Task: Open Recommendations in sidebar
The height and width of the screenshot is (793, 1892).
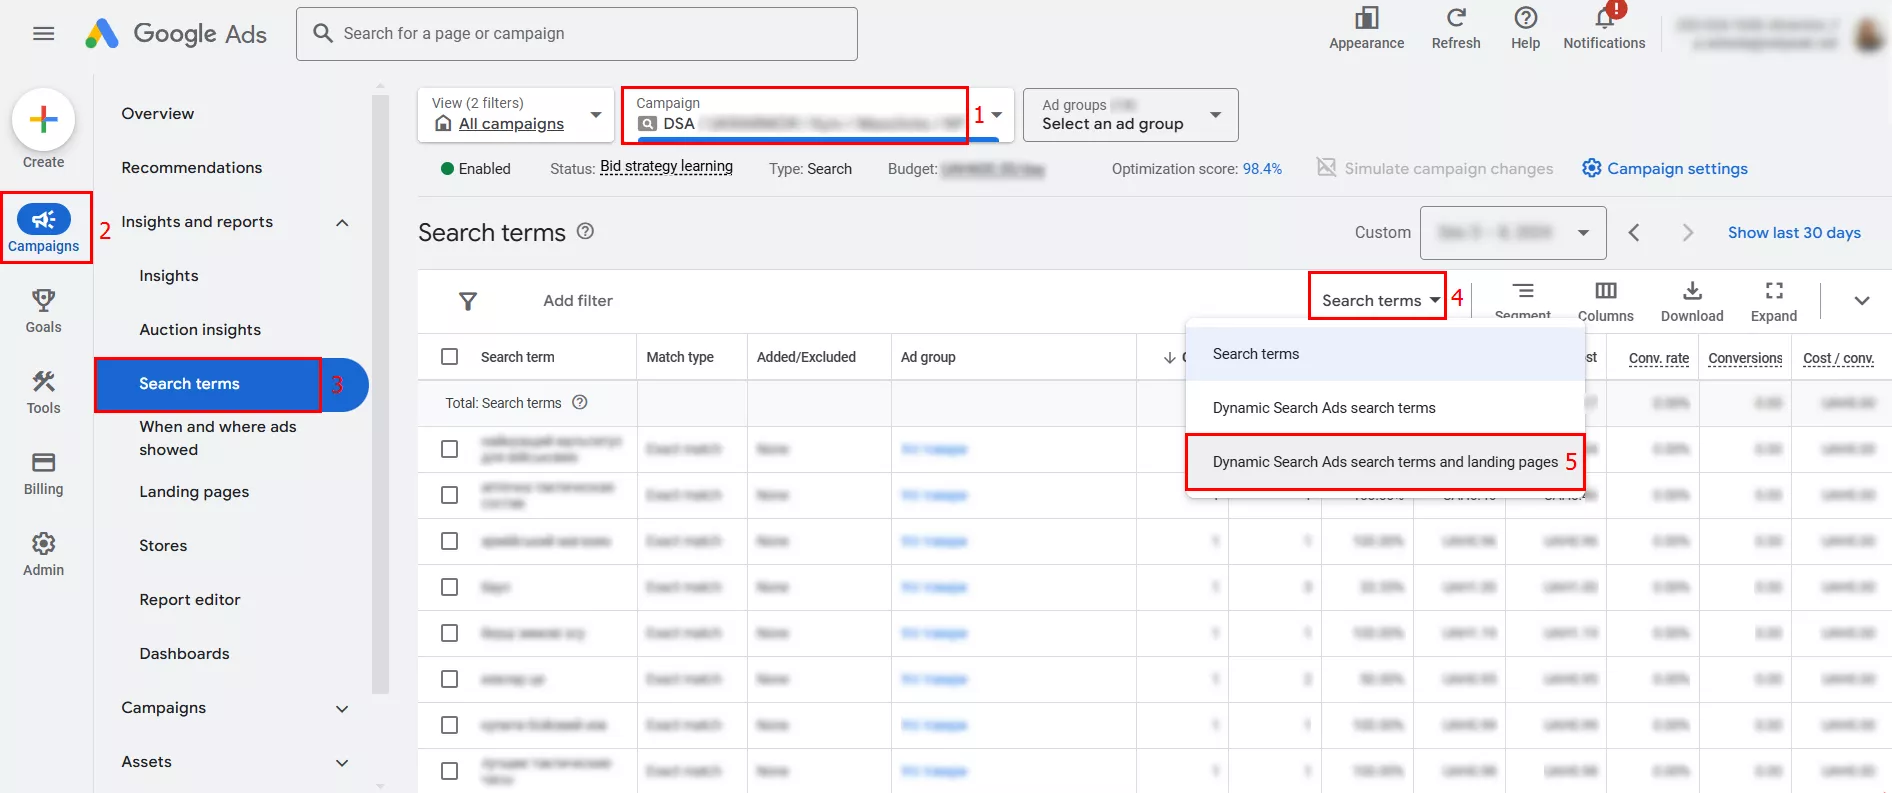Action: tap(192, 168)
